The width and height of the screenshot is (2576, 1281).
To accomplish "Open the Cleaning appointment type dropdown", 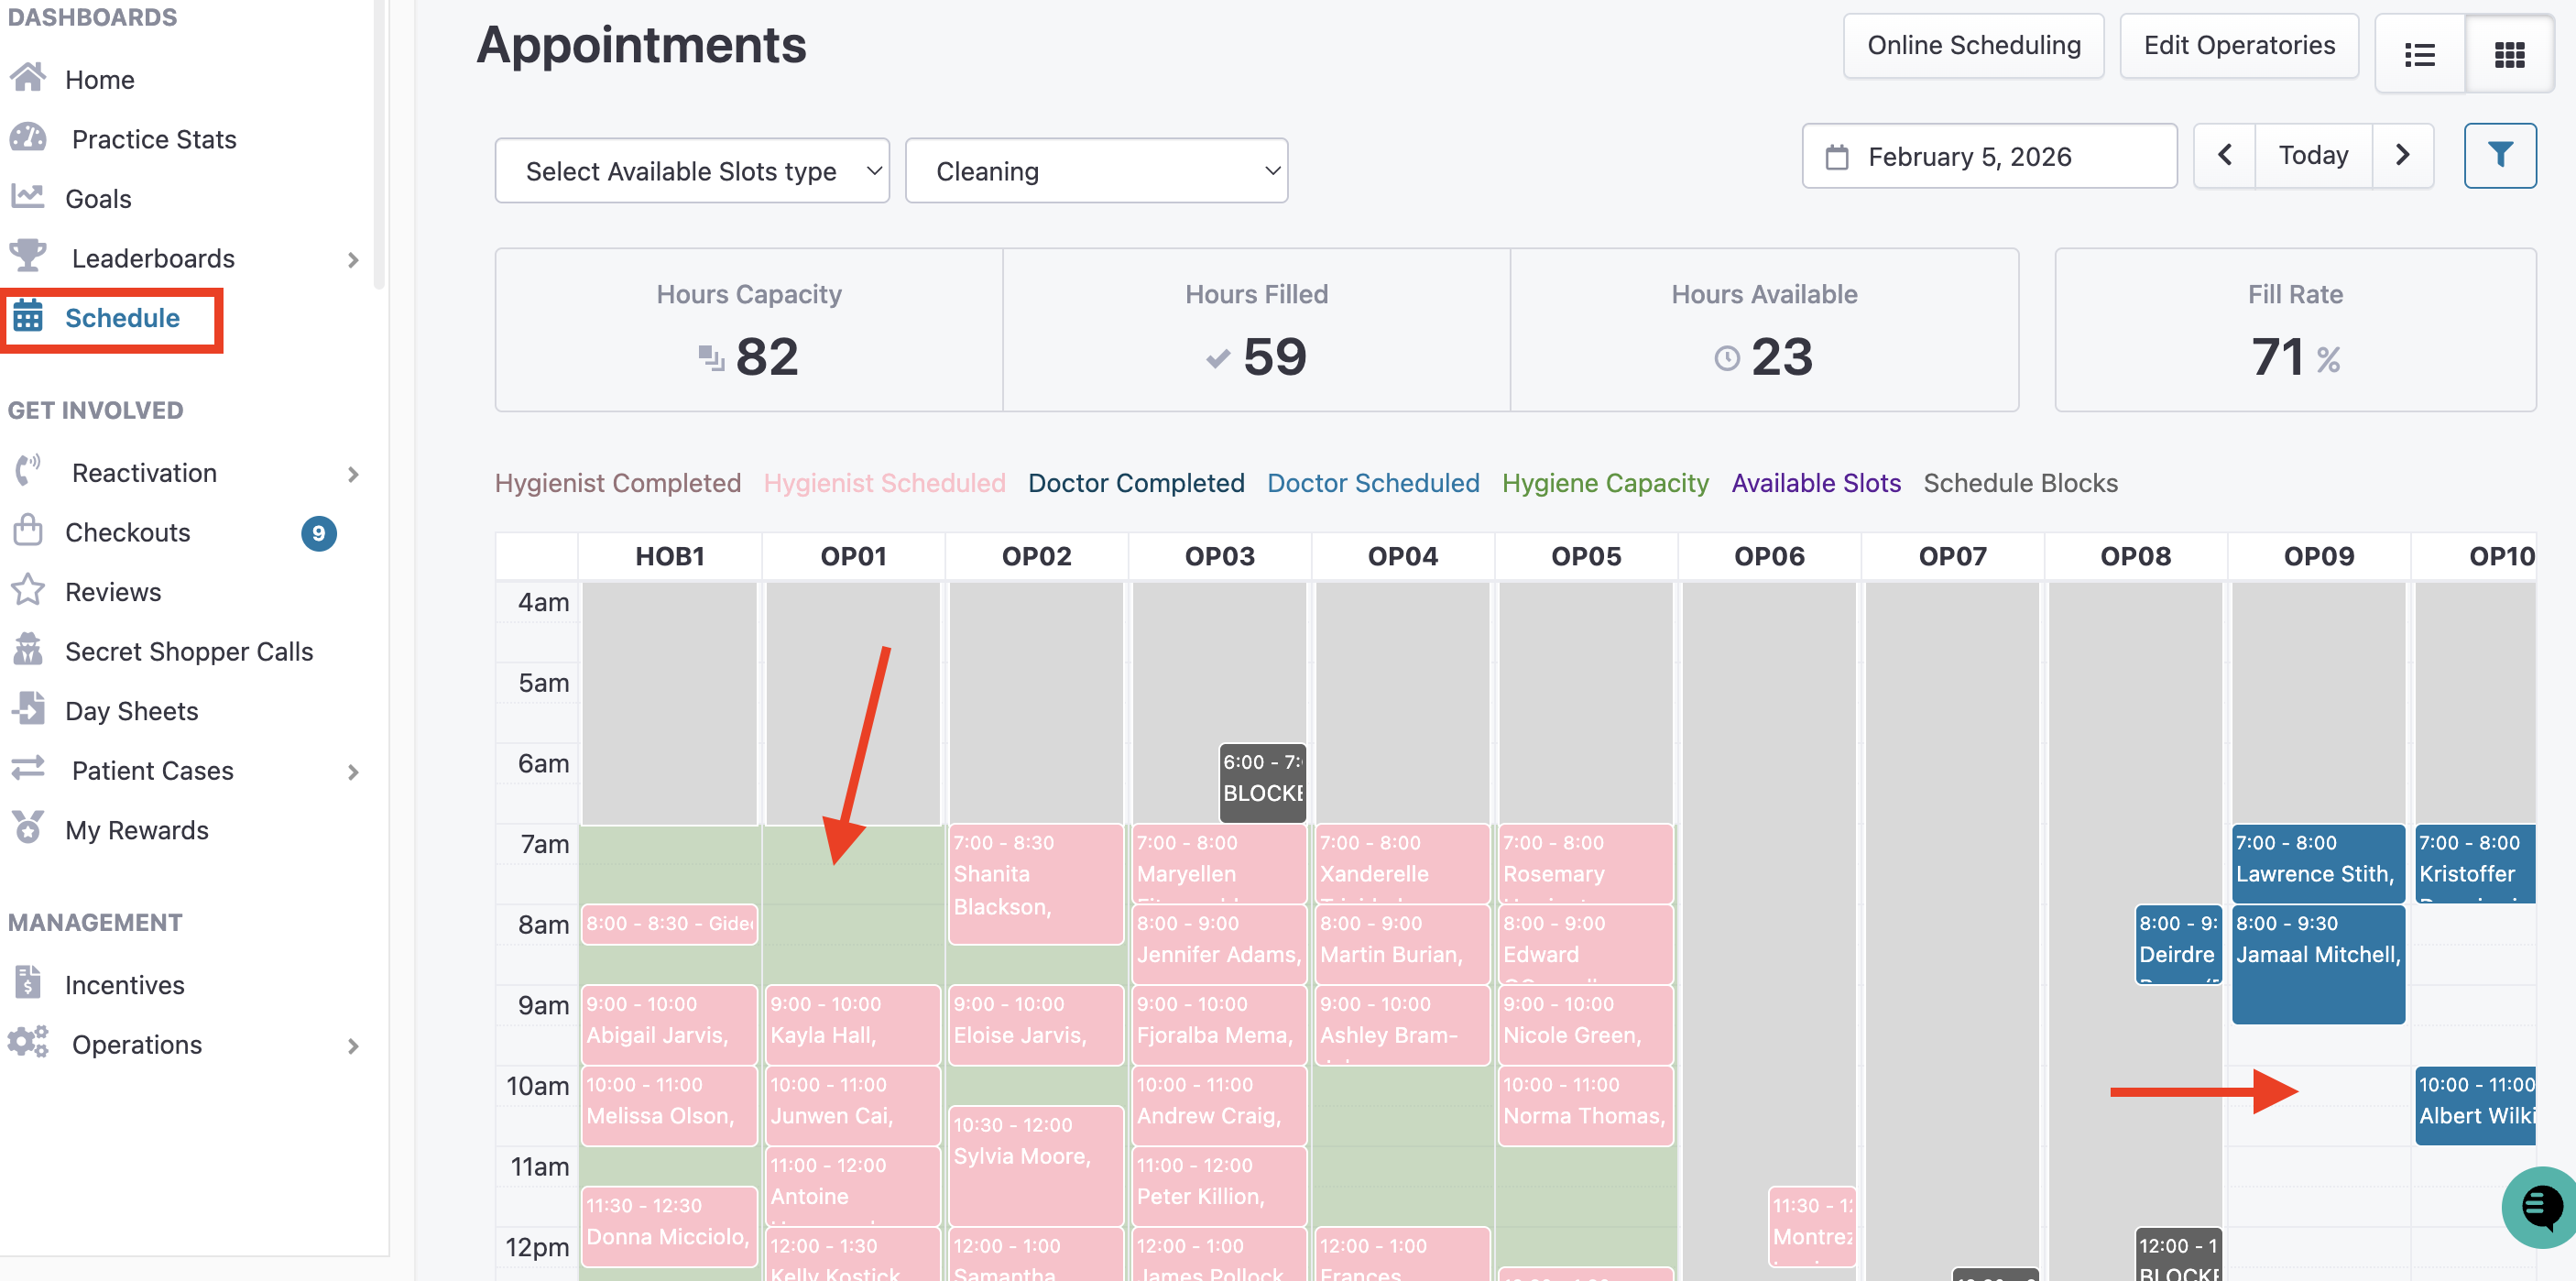I will [x=1096, y=171].
